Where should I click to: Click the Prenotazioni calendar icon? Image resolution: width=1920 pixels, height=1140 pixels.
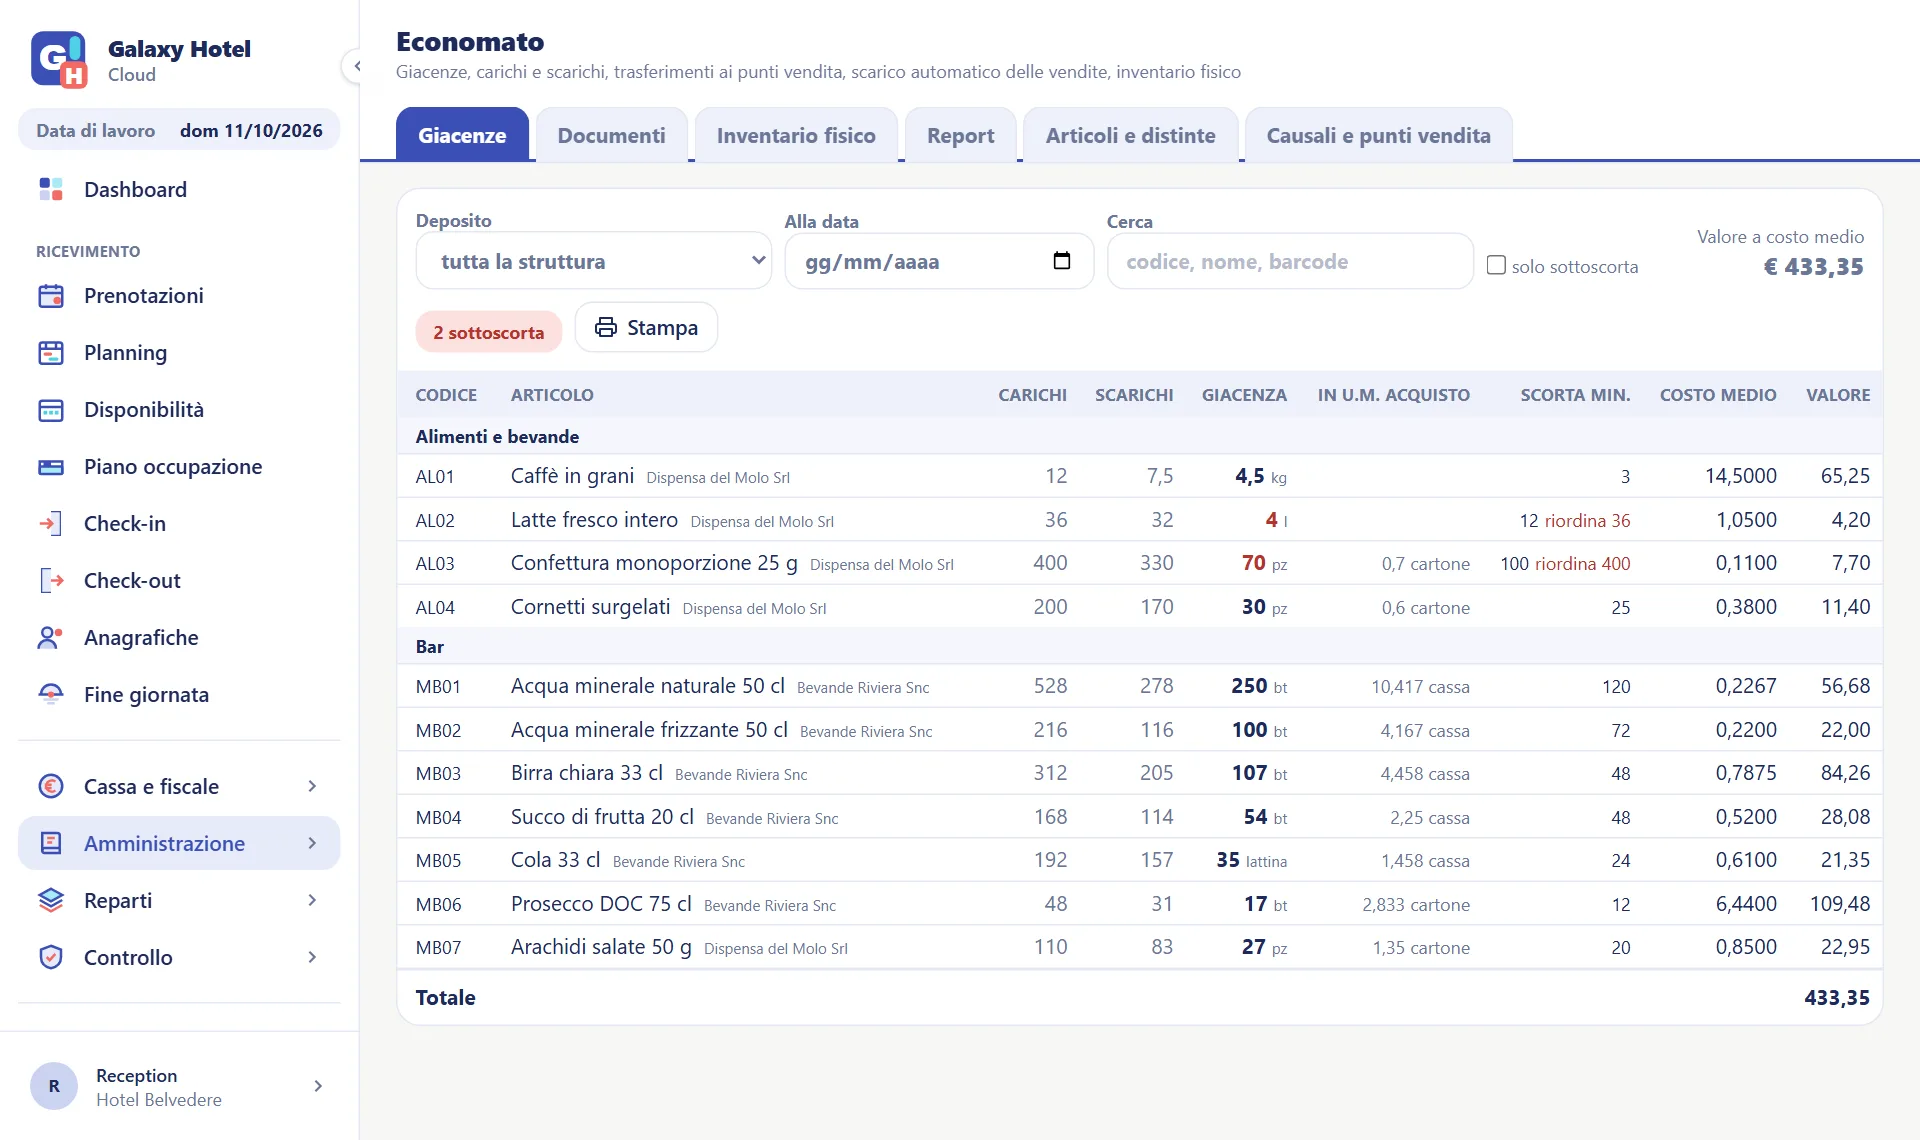click(51, 295)
